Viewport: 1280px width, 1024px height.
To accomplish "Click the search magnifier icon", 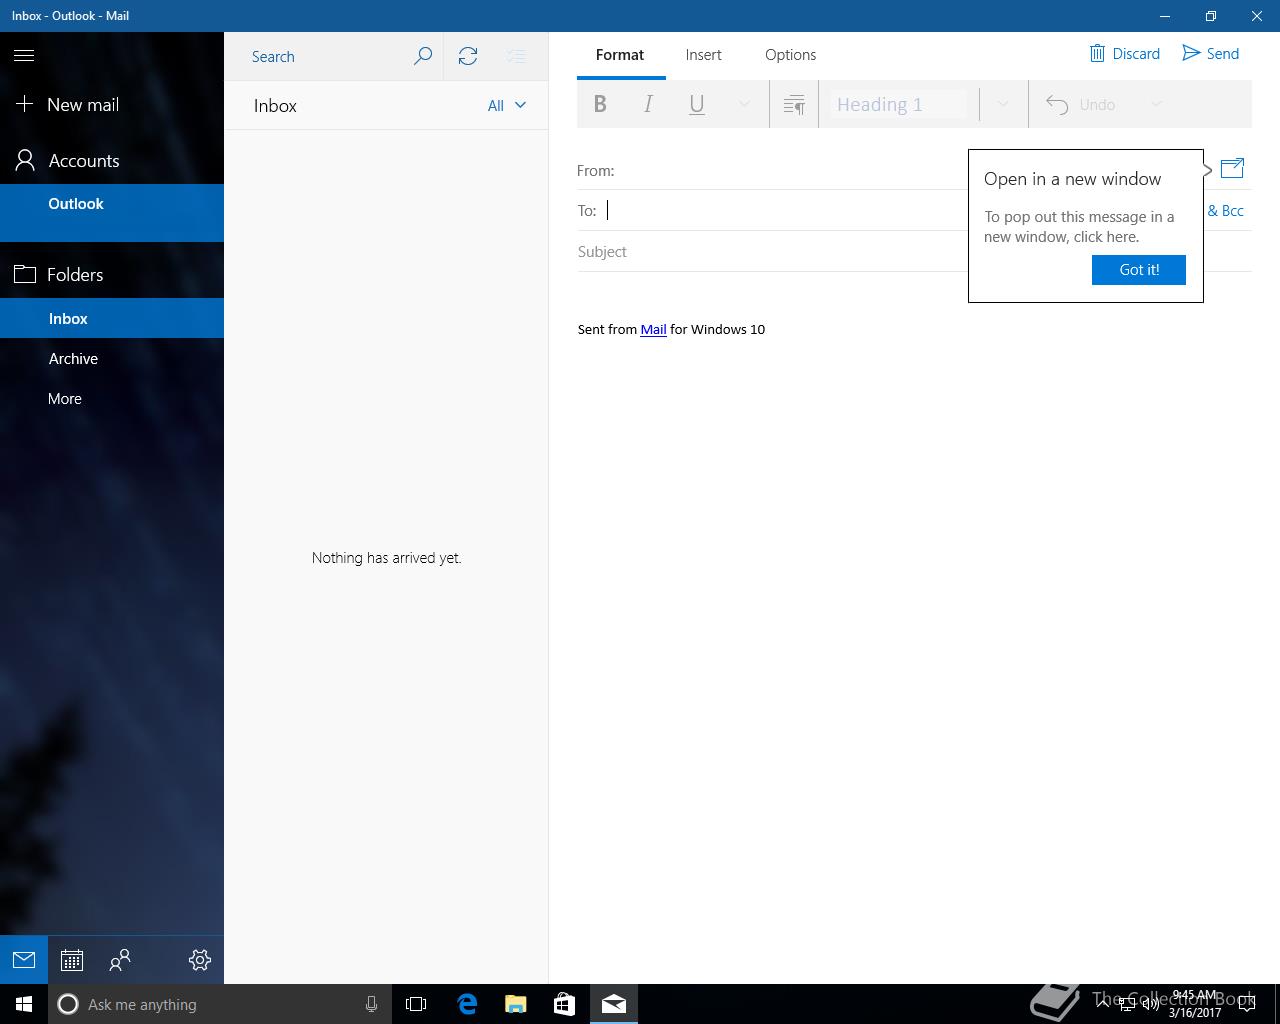I will (423, 56).
